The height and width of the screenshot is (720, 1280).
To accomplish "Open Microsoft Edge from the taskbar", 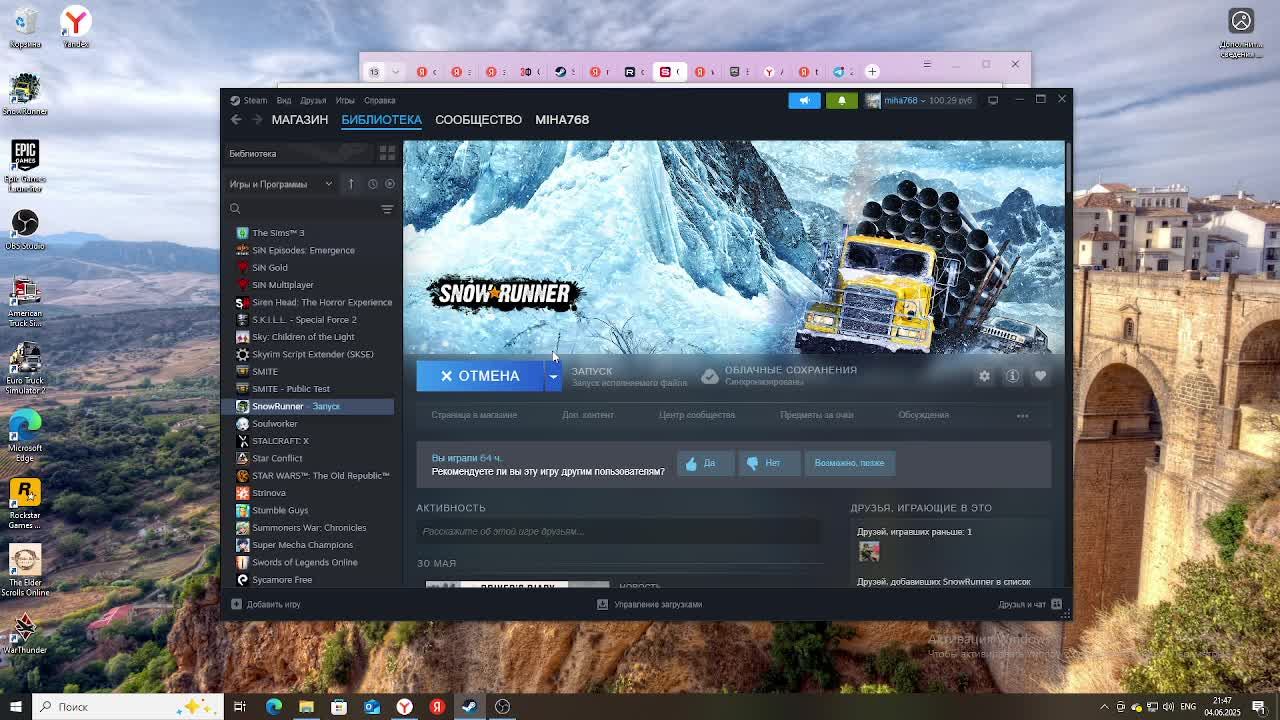I will (x=273, y=707).
